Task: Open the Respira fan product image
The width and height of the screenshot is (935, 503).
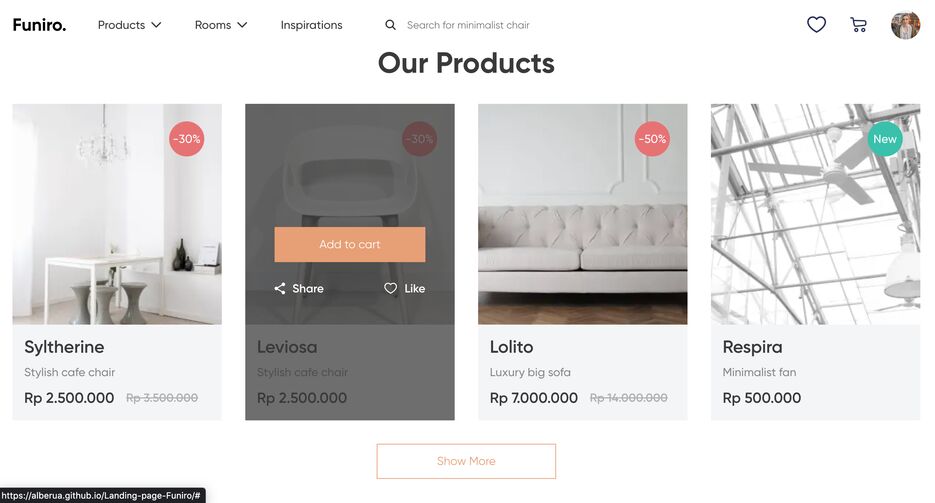Action: point(815,215)
